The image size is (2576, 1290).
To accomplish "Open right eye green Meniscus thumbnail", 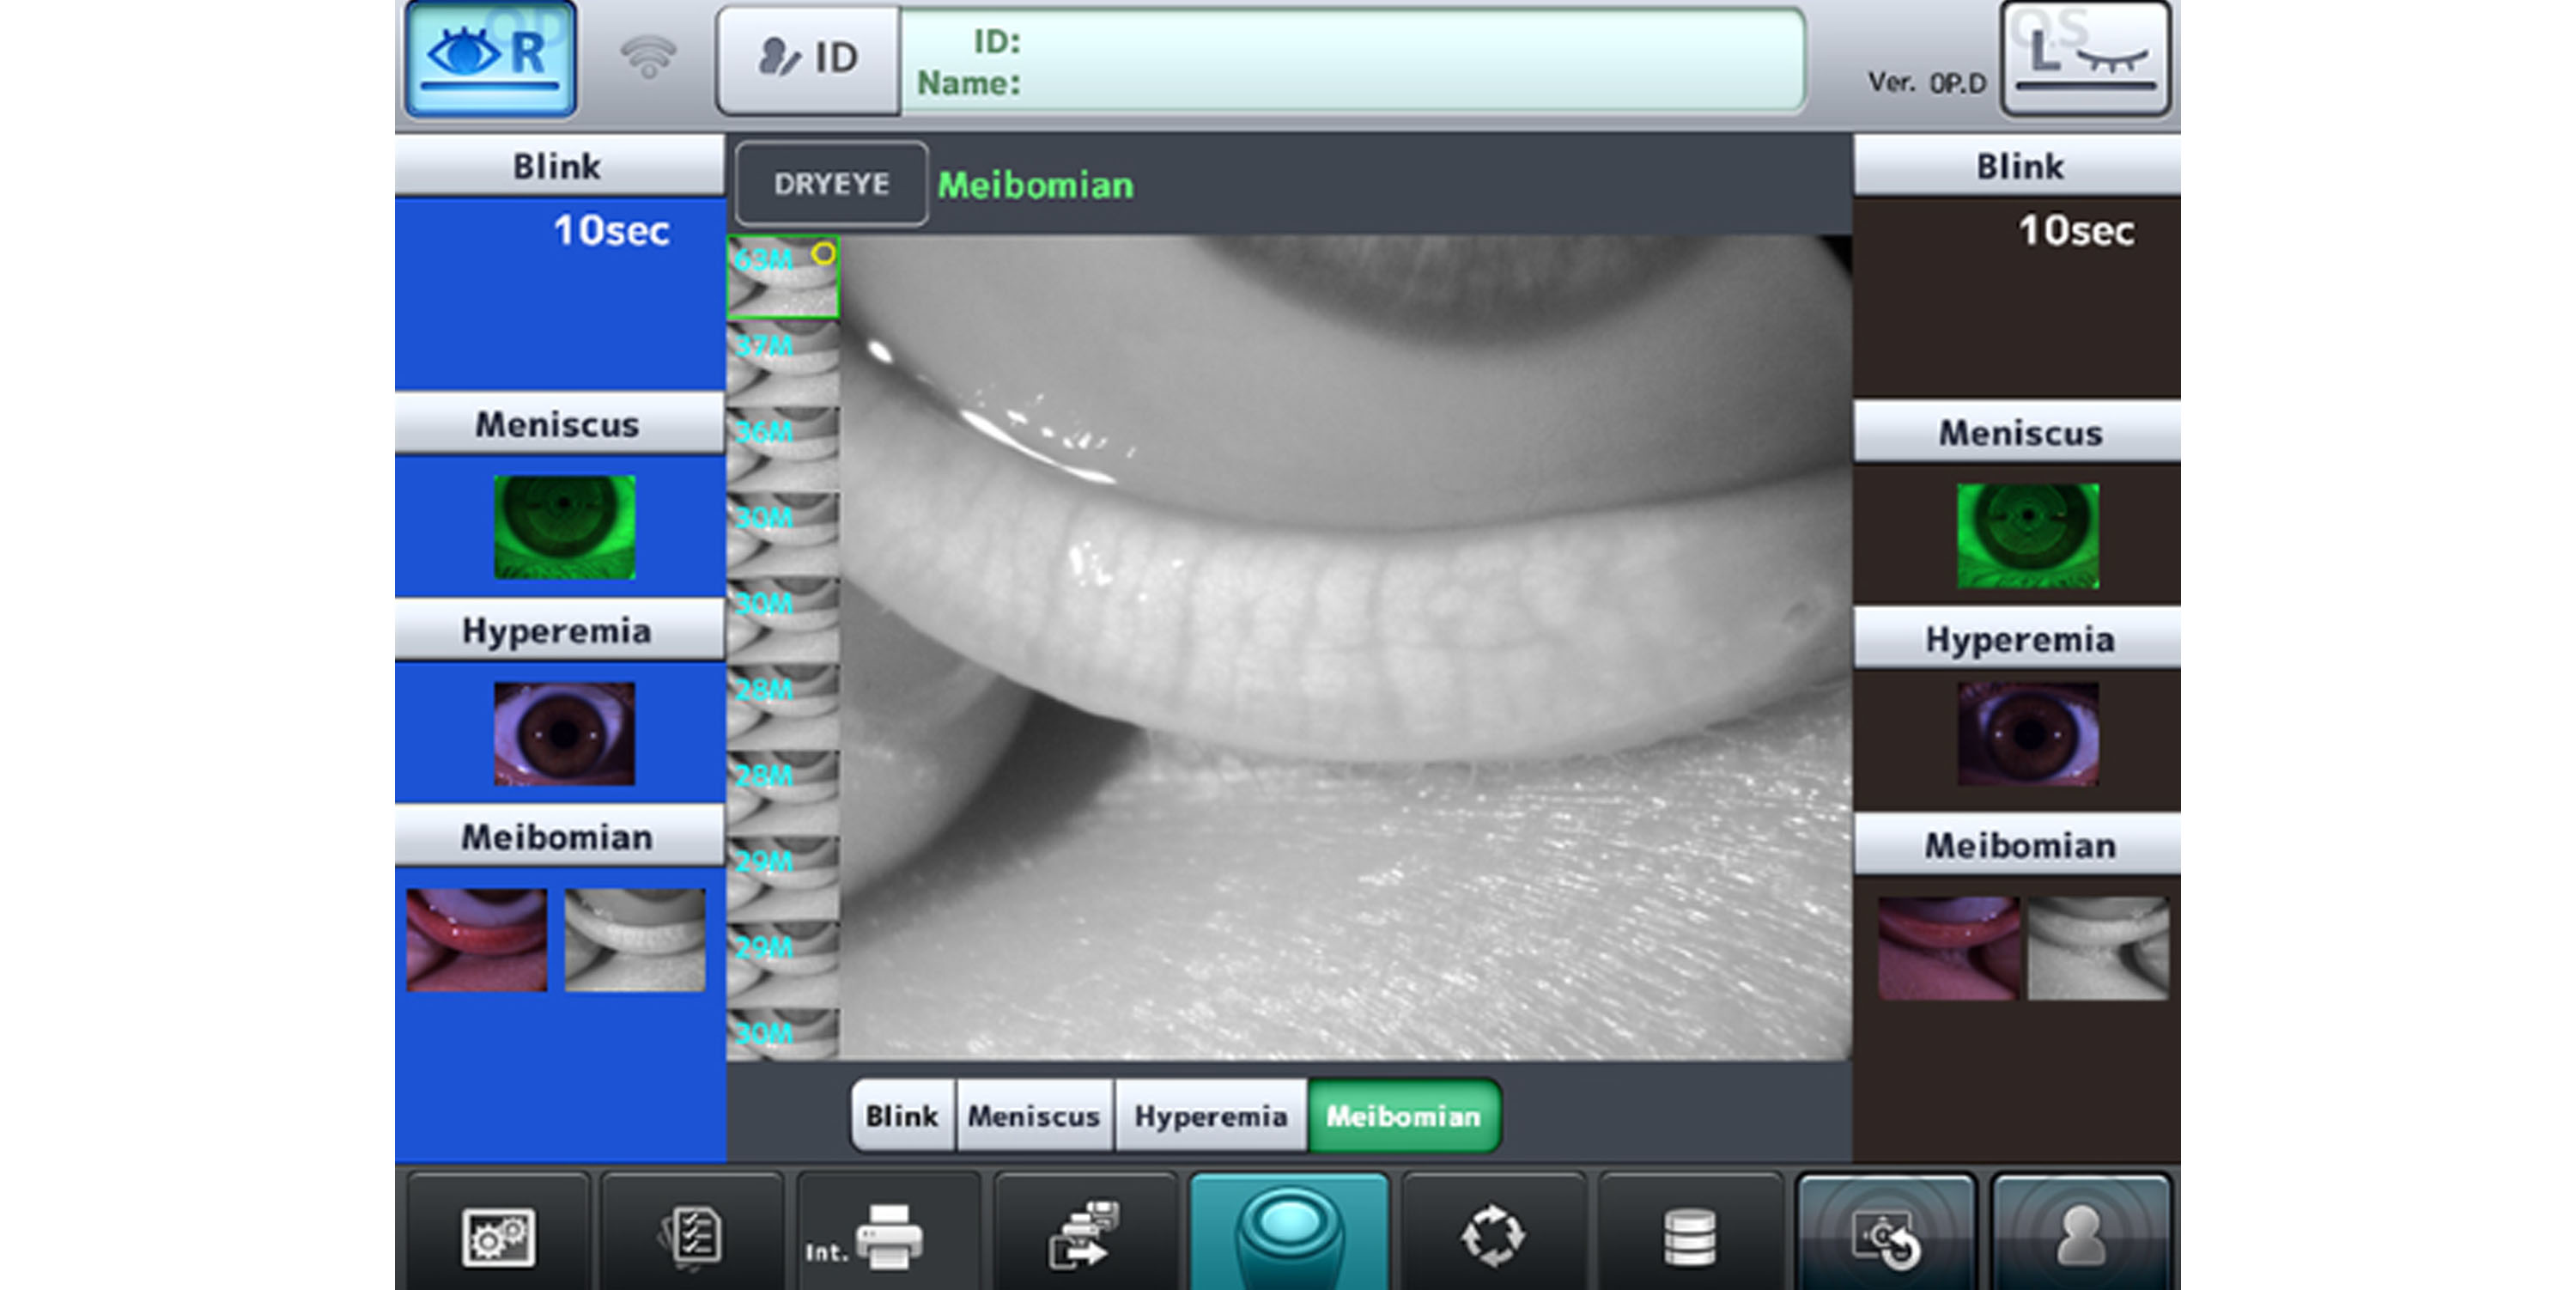I will click(564, 527).
